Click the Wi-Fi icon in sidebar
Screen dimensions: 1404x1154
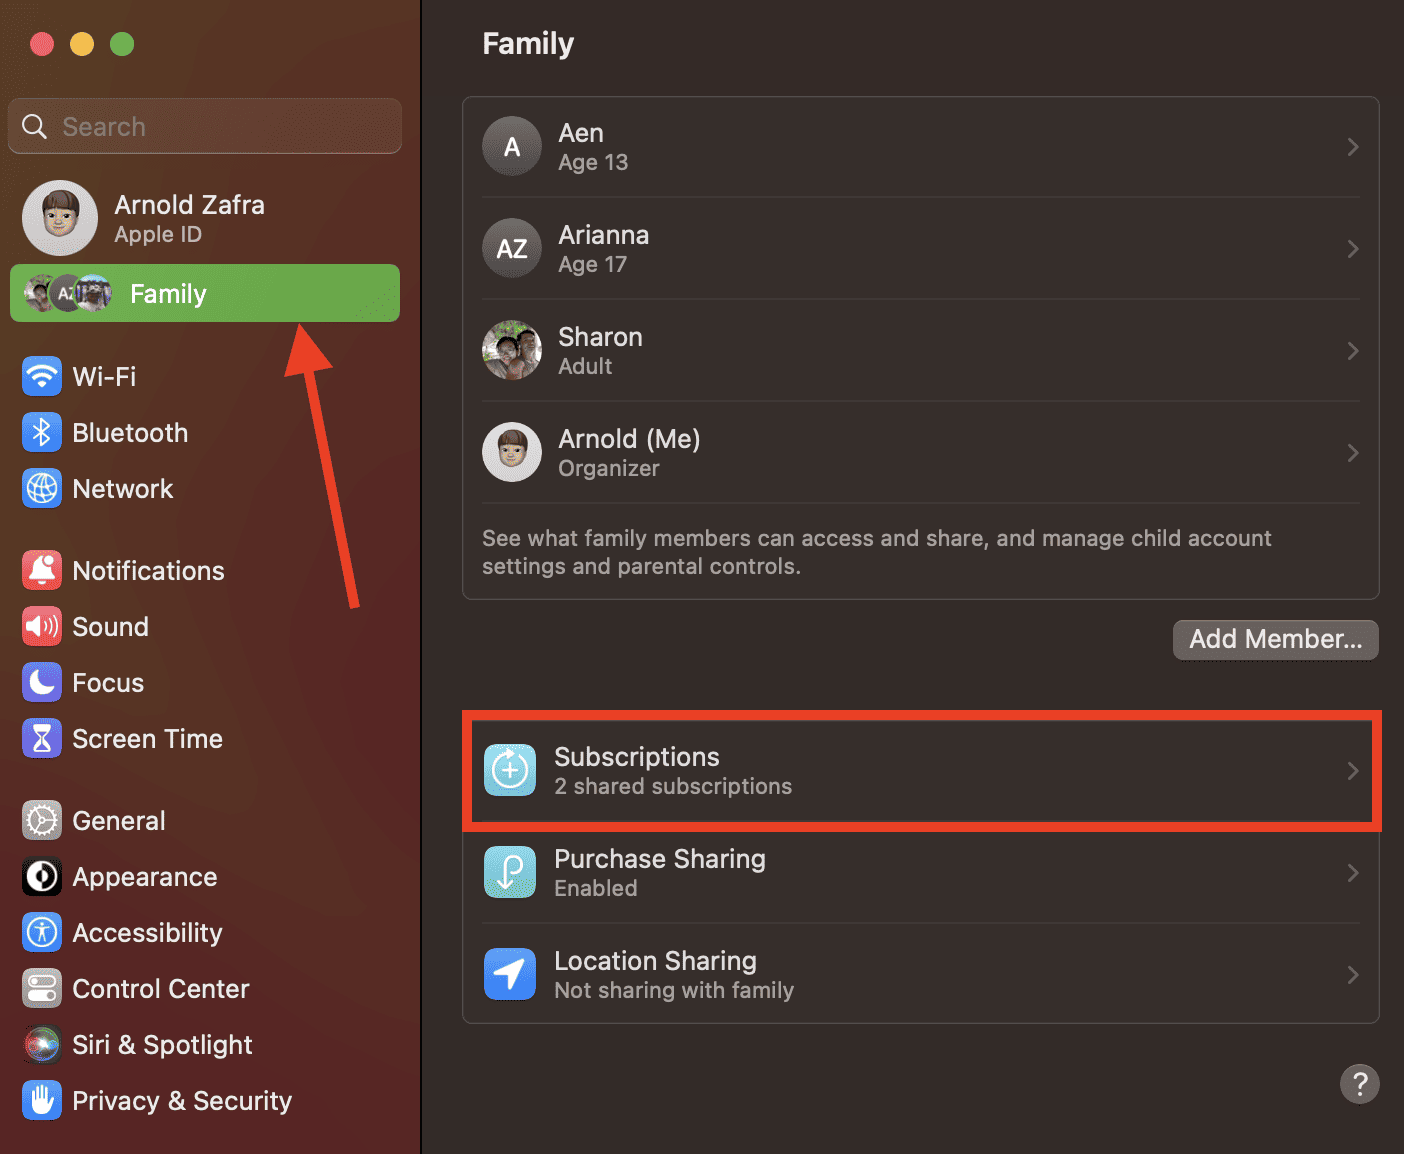click(42, 377)
